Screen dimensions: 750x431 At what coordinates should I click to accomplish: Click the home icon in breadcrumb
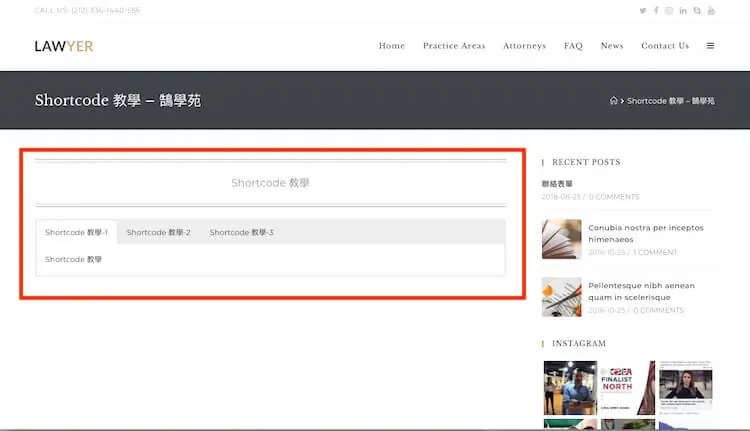(x=613, y=100)
